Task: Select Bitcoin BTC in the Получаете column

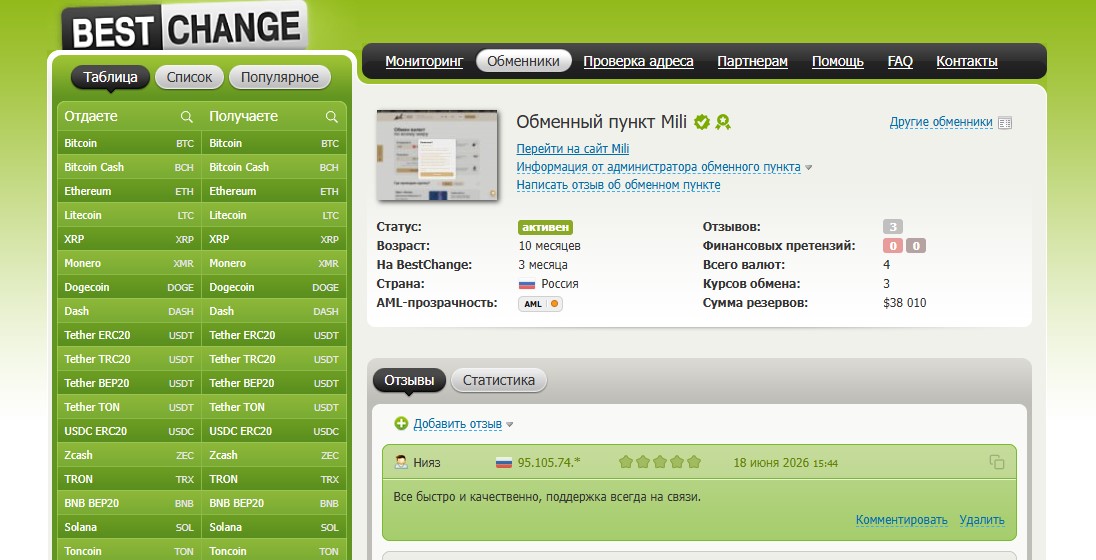Action: click(x=274, y=143)
